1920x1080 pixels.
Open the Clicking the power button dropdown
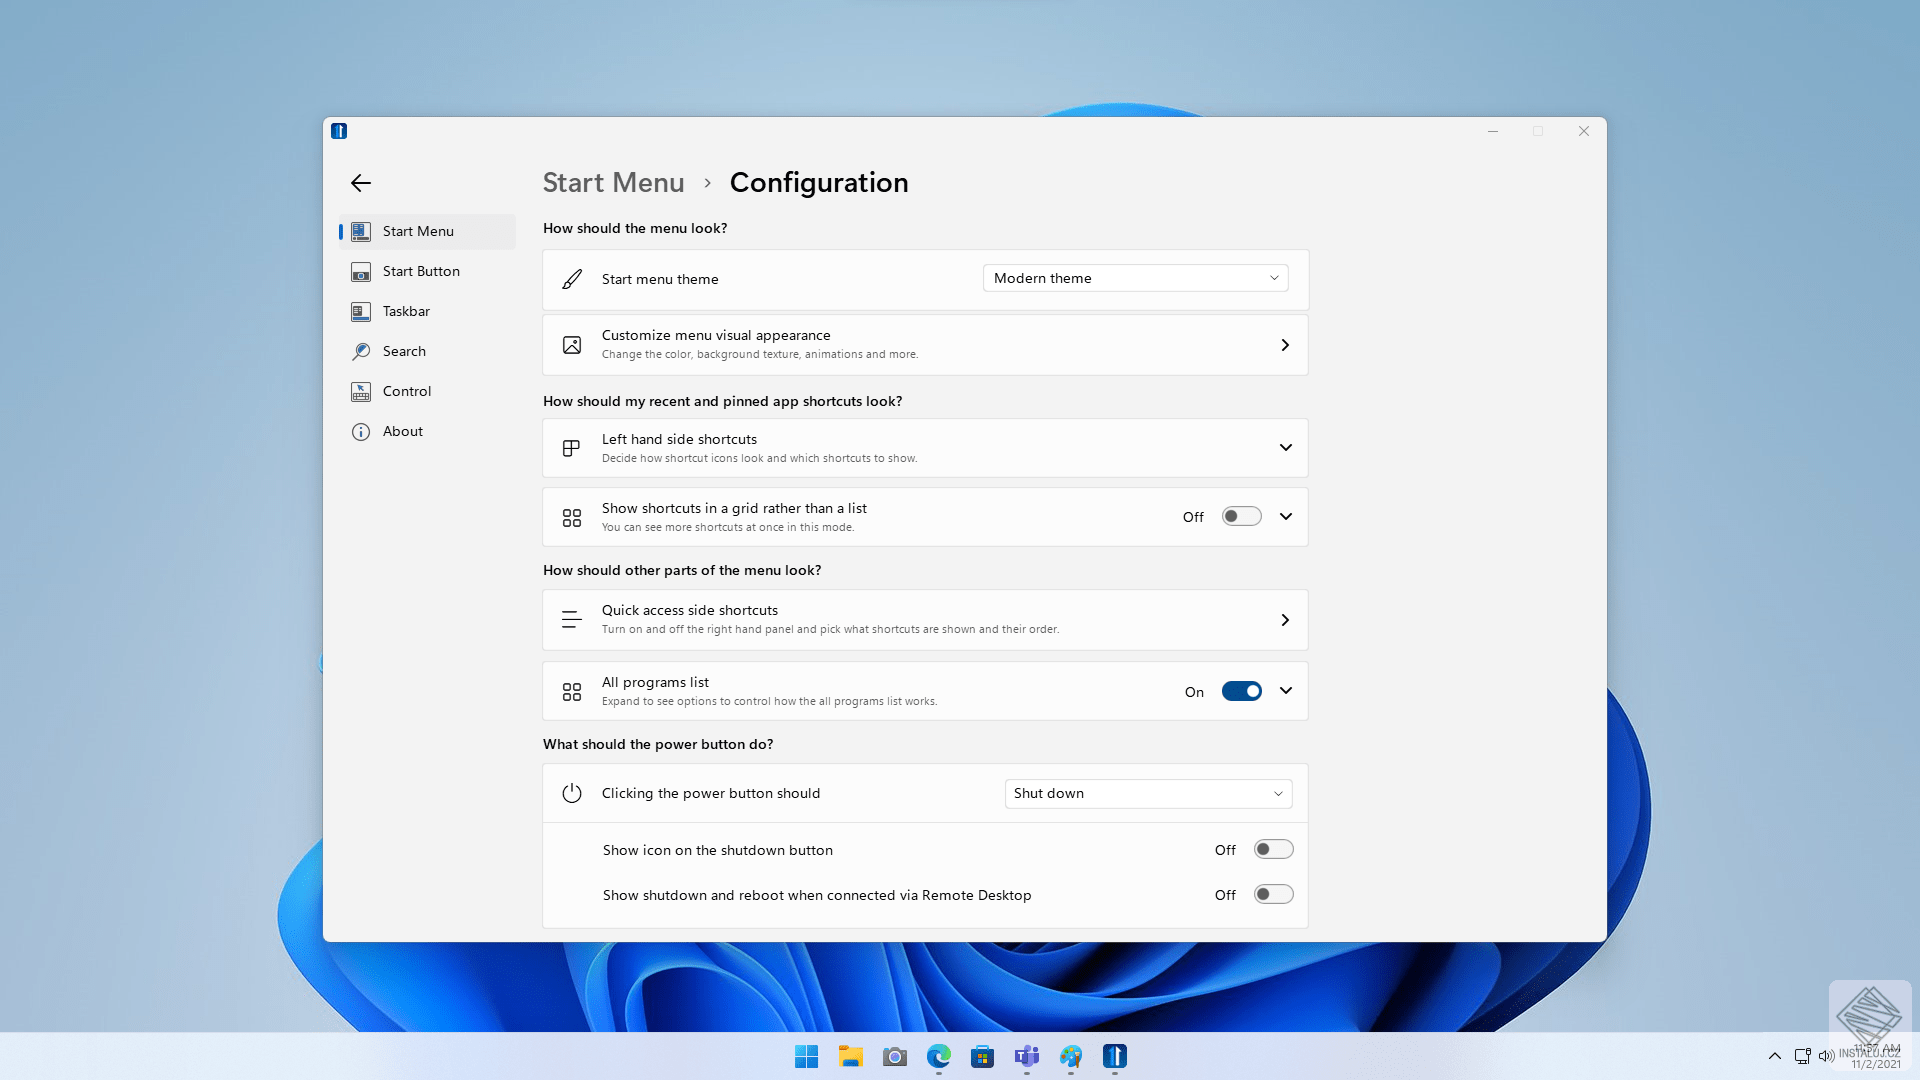1145,793
